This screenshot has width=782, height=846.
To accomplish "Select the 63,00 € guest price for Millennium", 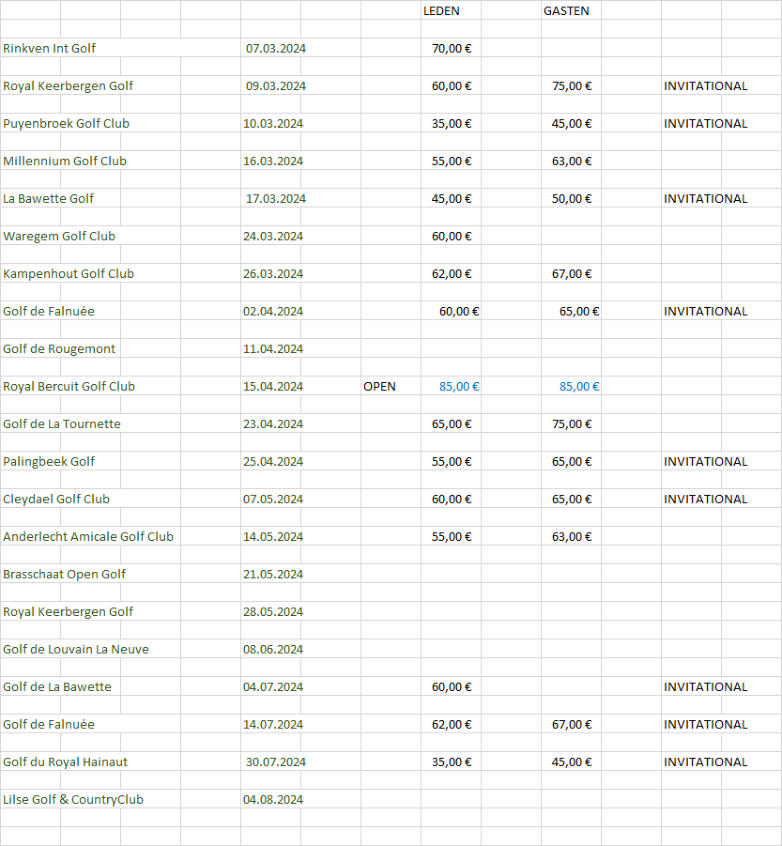I will pyautogui.click(x=572, y=161).
